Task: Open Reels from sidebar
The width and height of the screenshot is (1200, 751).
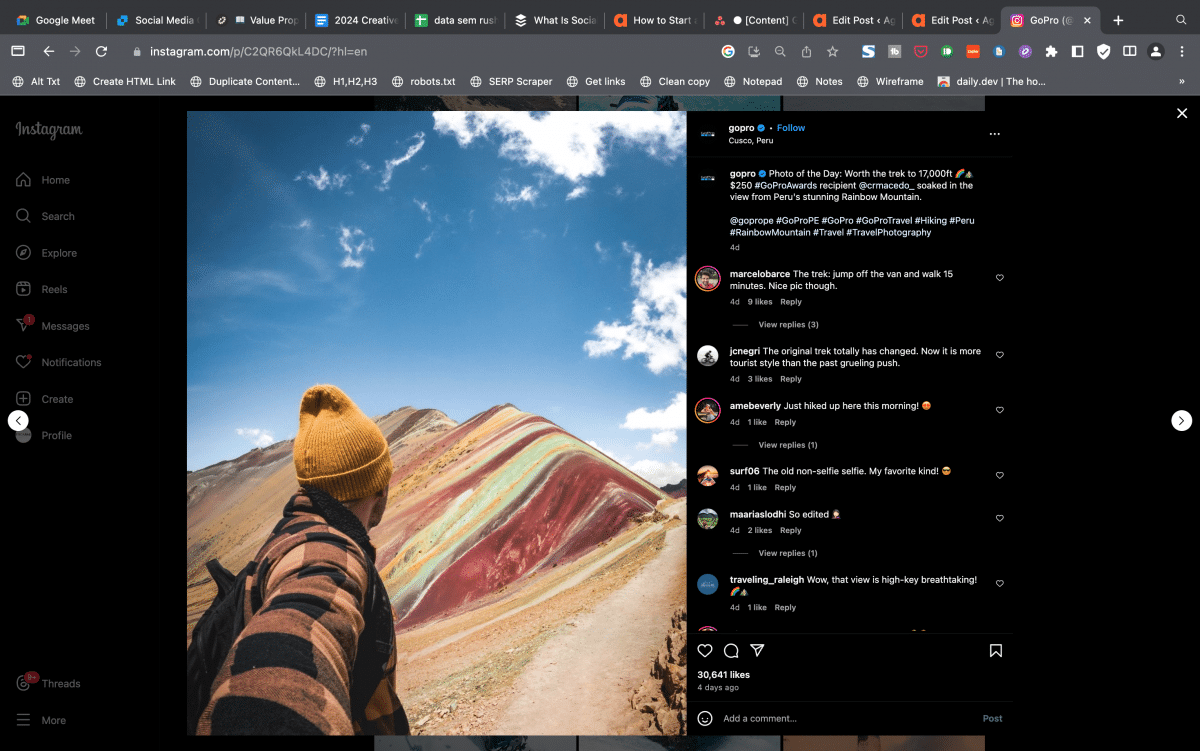Action: (x=42, y=289)
